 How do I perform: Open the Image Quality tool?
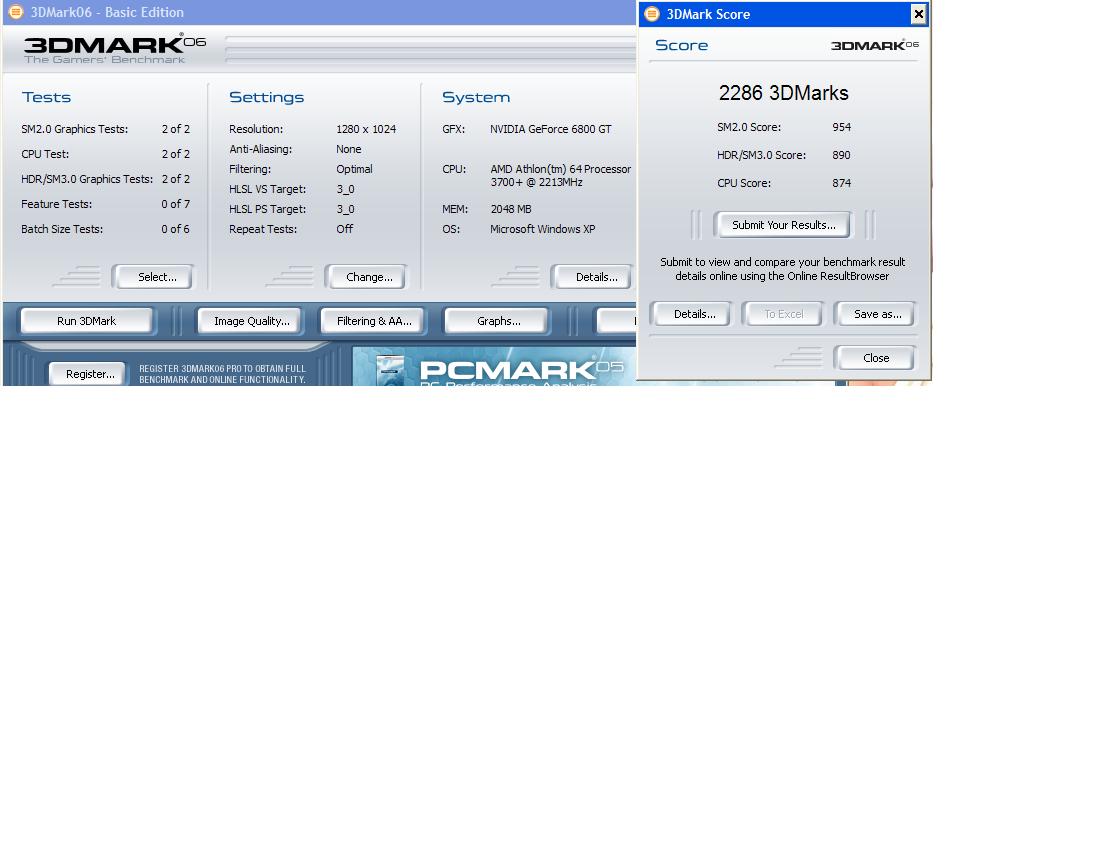tap(250, 321)
